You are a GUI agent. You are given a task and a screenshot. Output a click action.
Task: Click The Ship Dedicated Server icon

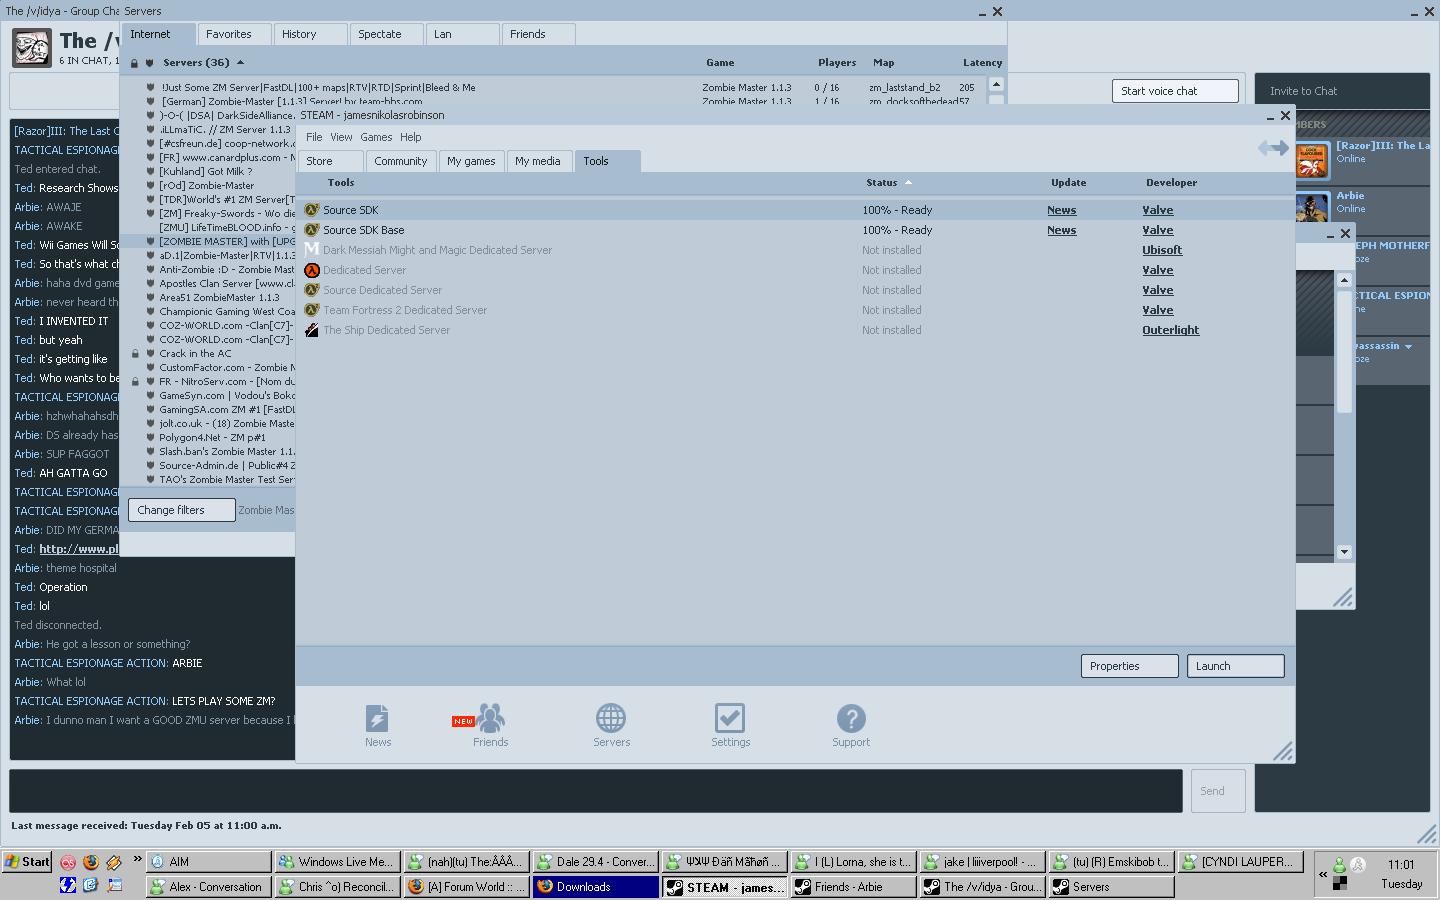pyautogui.click(x=312, y=330)
